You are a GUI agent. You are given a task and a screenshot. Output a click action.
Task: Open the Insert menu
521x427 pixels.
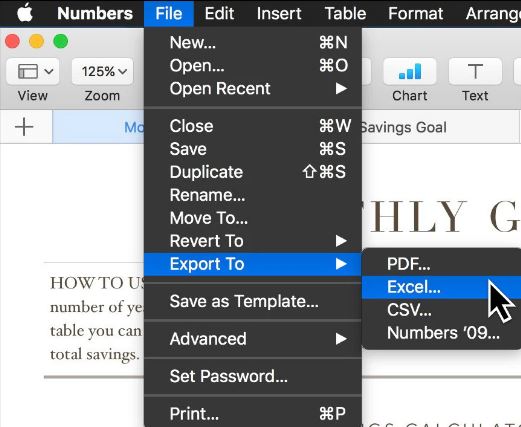[279, 14]
